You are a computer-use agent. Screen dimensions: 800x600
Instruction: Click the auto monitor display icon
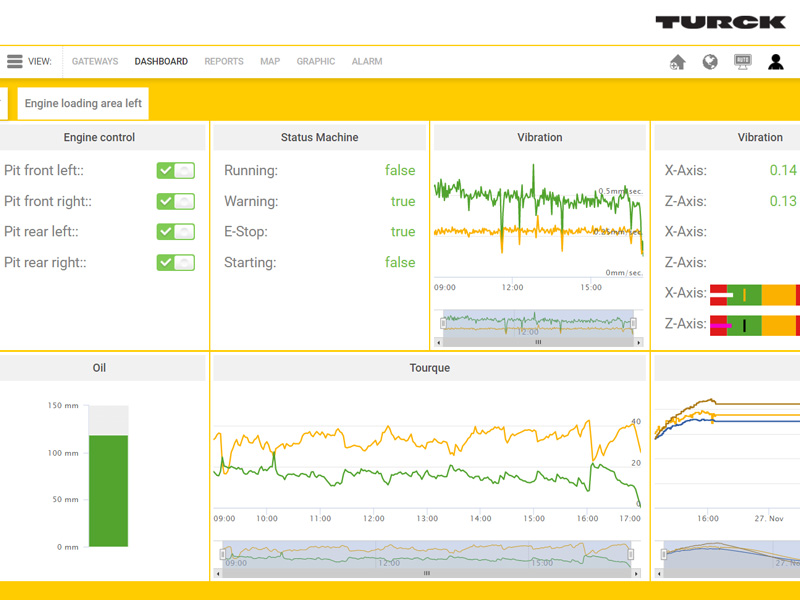[742, 62]
